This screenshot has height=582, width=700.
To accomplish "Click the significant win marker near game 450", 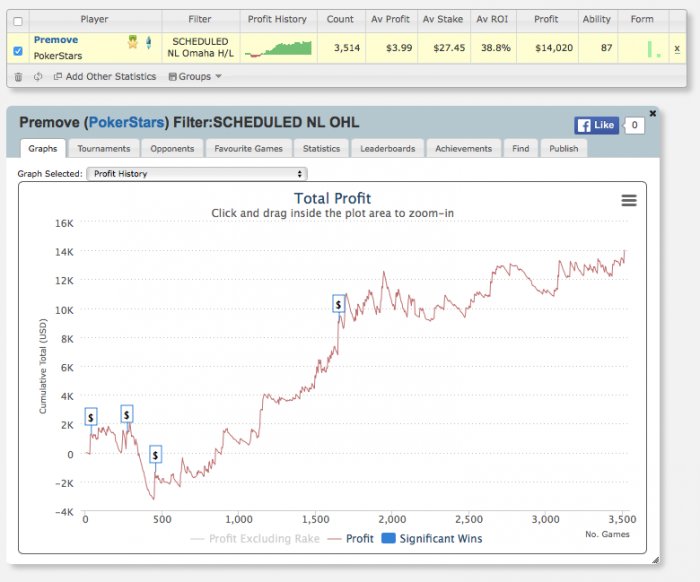I will click(x=155, y=455).
